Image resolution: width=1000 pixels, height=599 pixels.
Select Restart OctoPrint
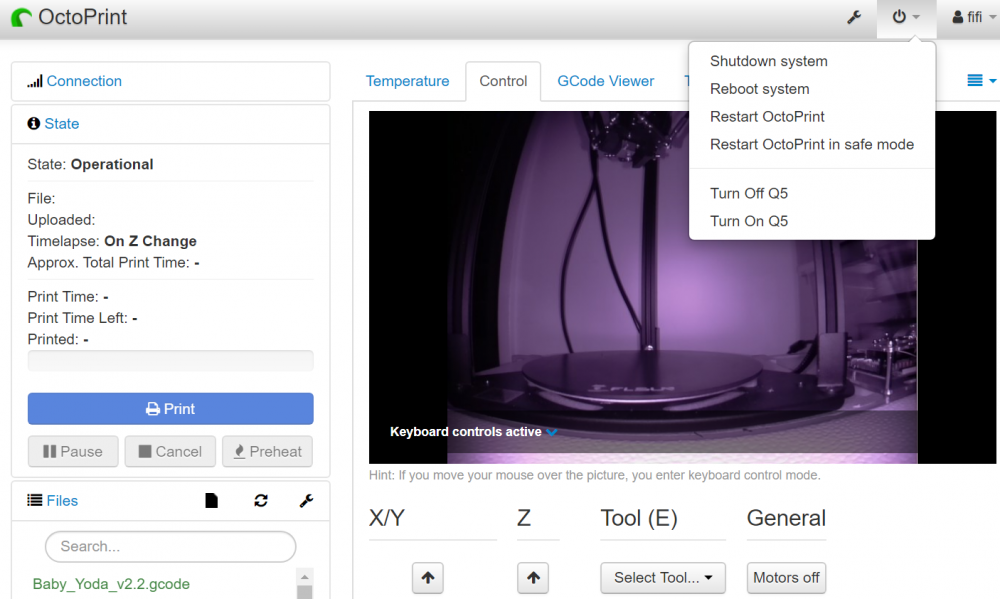(767, 117)
